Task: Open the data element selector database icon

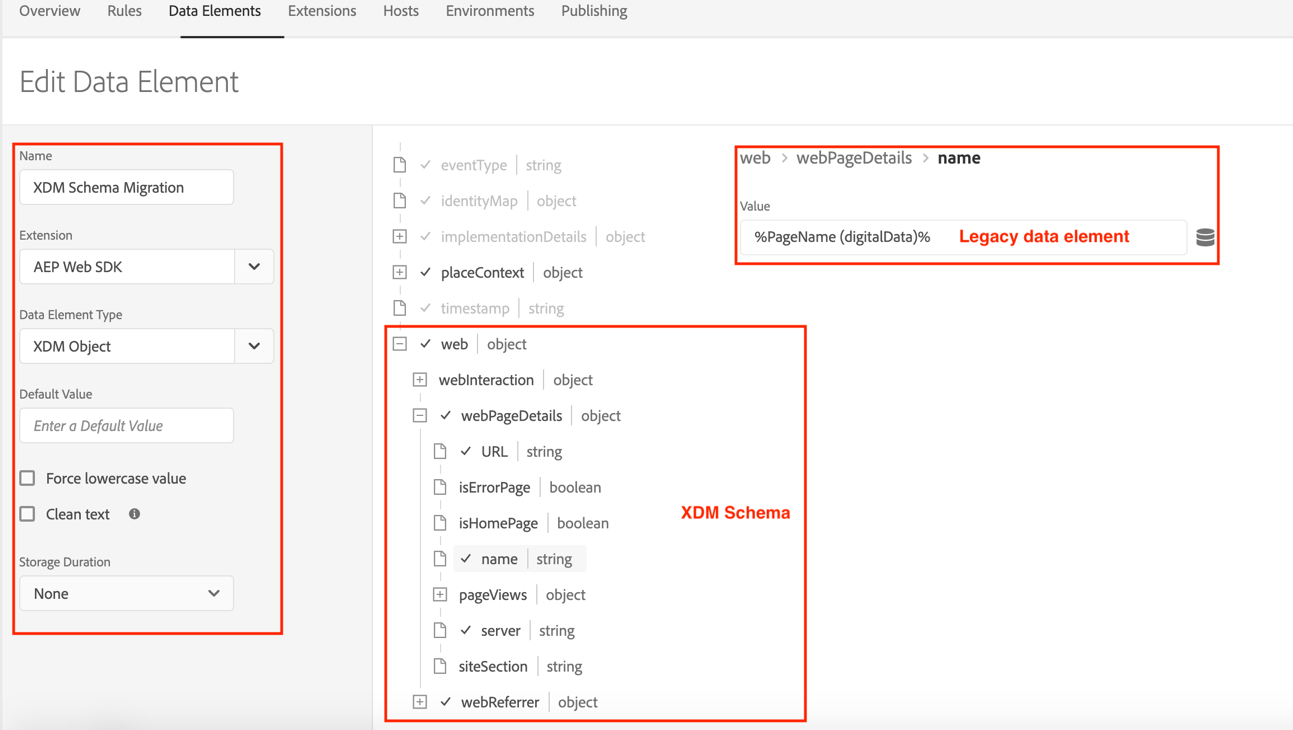Action: [1205, 237]
